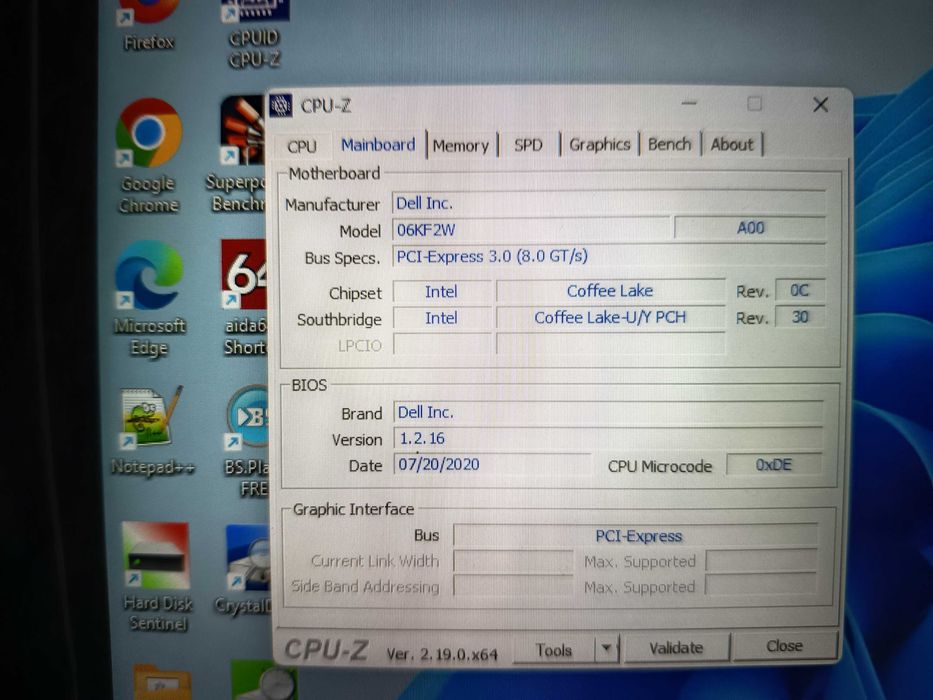Click the Chipset Intel vendor field

(x=442, y=292)
